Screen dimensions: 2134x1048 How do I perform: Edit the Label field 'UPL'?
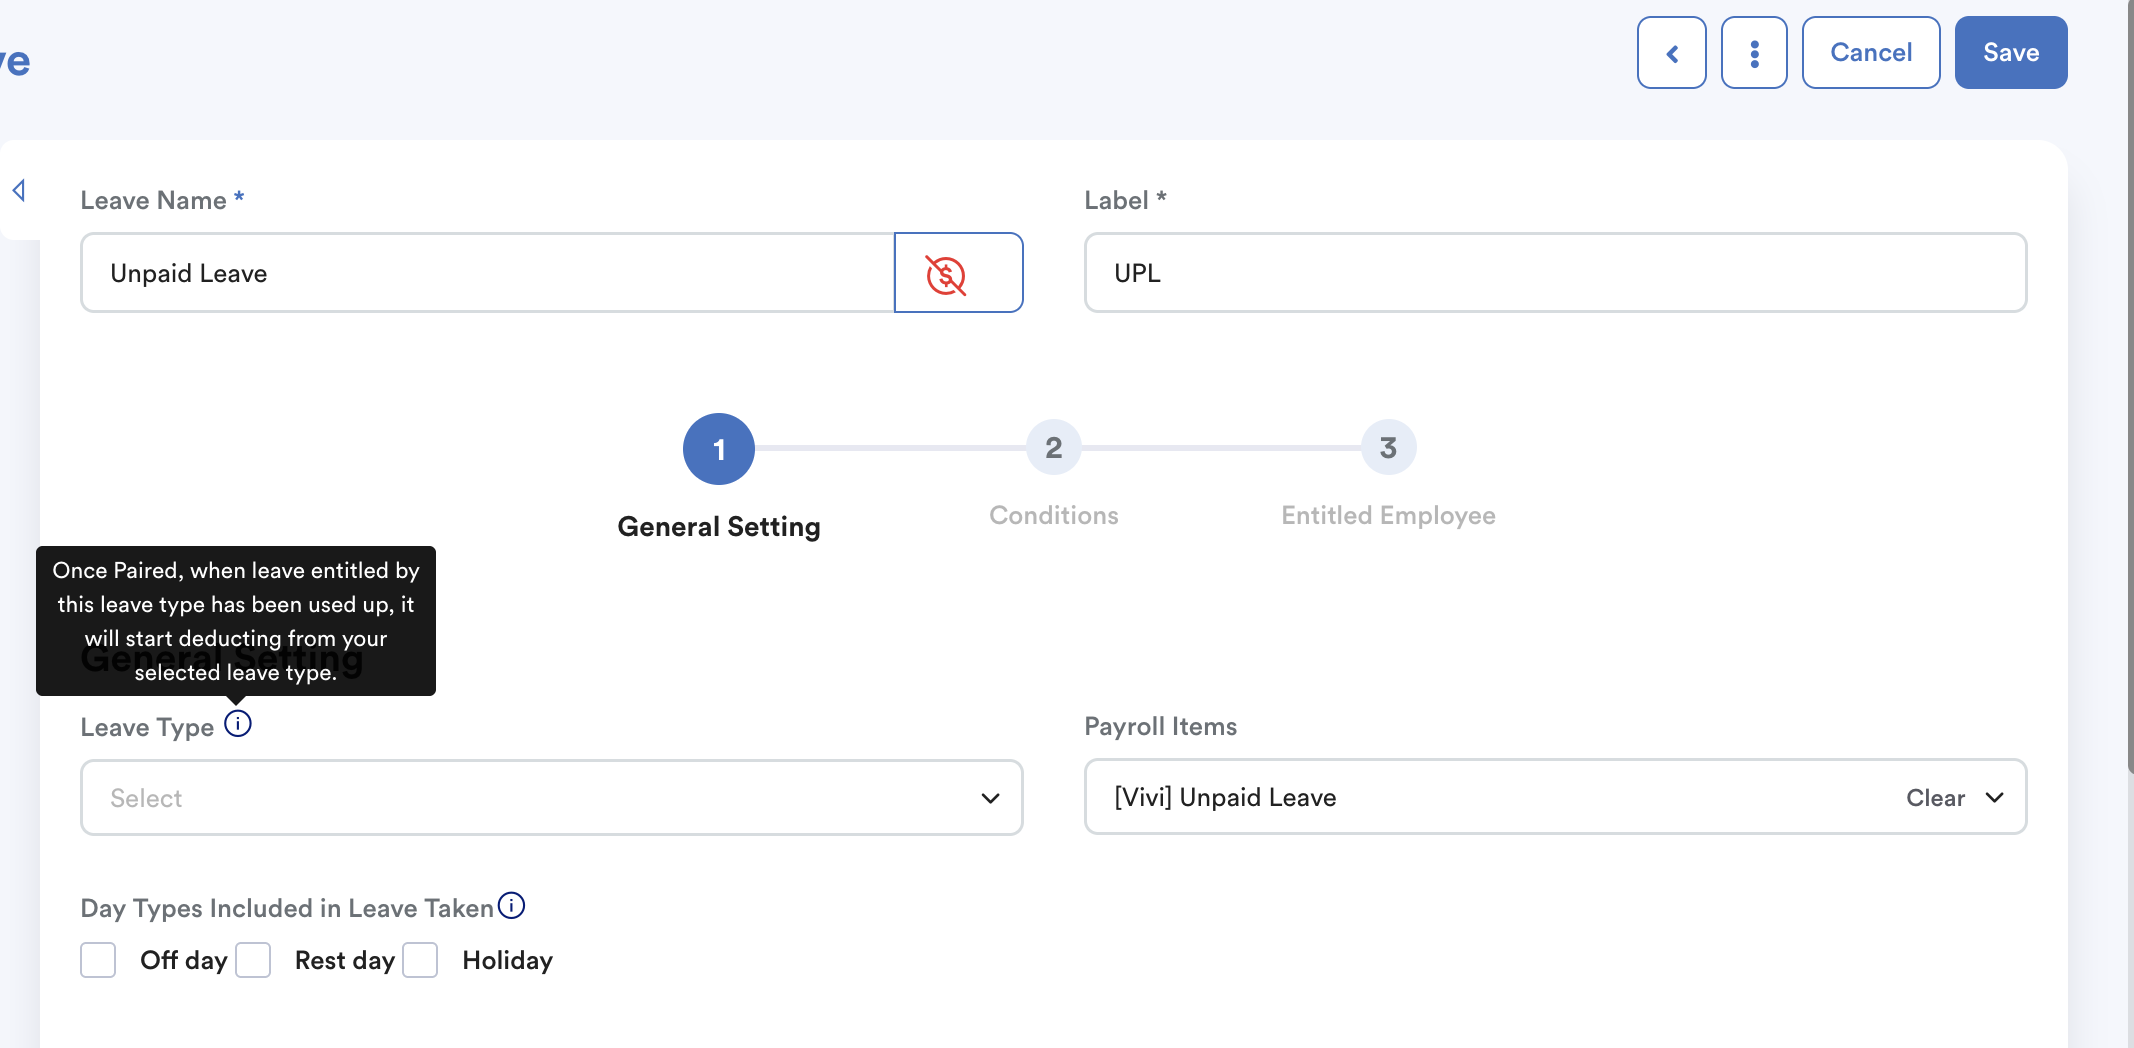[1555, 273]
